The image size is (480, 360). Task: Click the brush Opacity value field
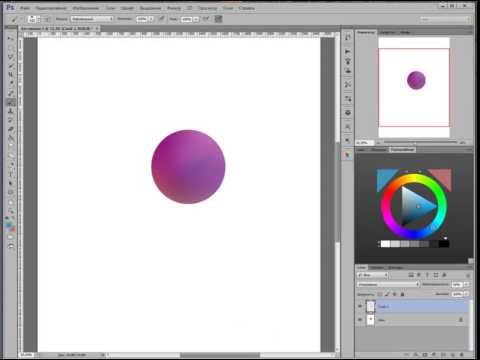pos(142,19)
